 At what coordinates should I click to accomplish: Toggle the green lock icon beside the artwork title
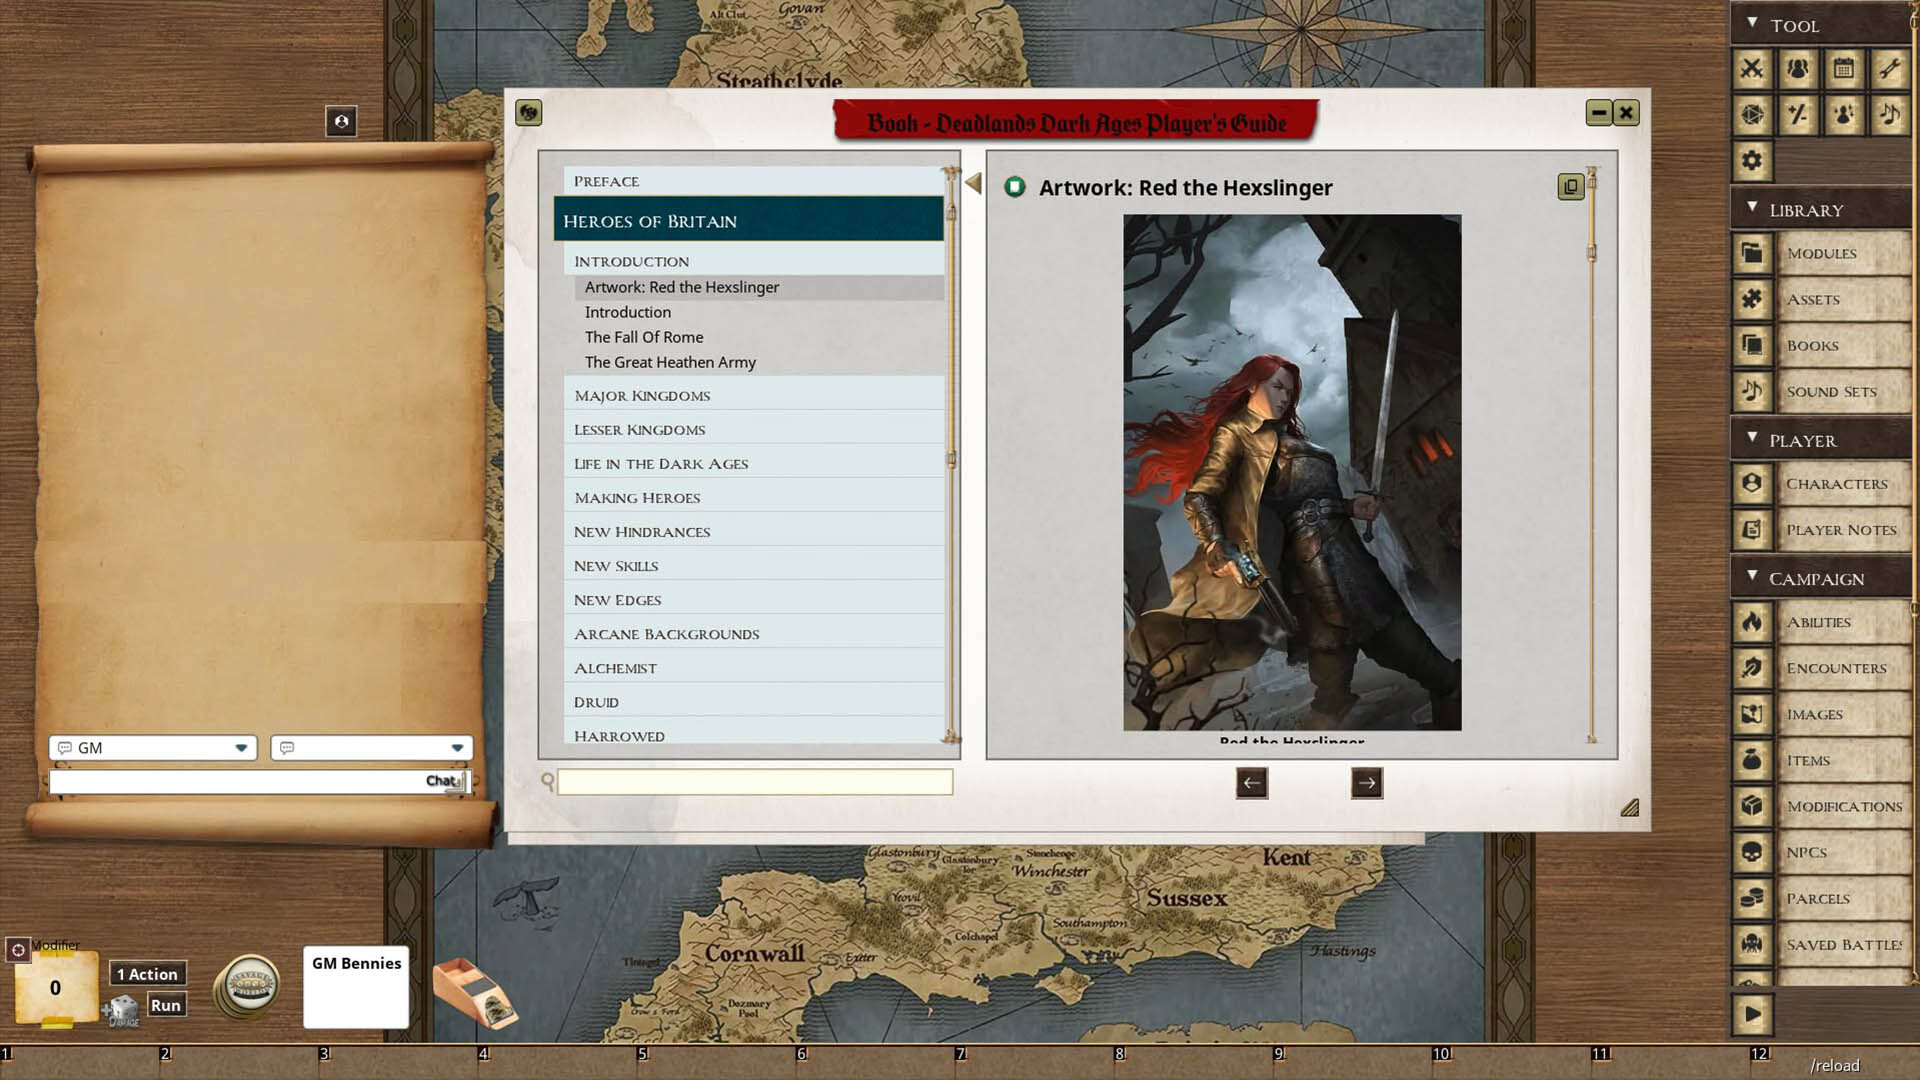coord(1015,187)
